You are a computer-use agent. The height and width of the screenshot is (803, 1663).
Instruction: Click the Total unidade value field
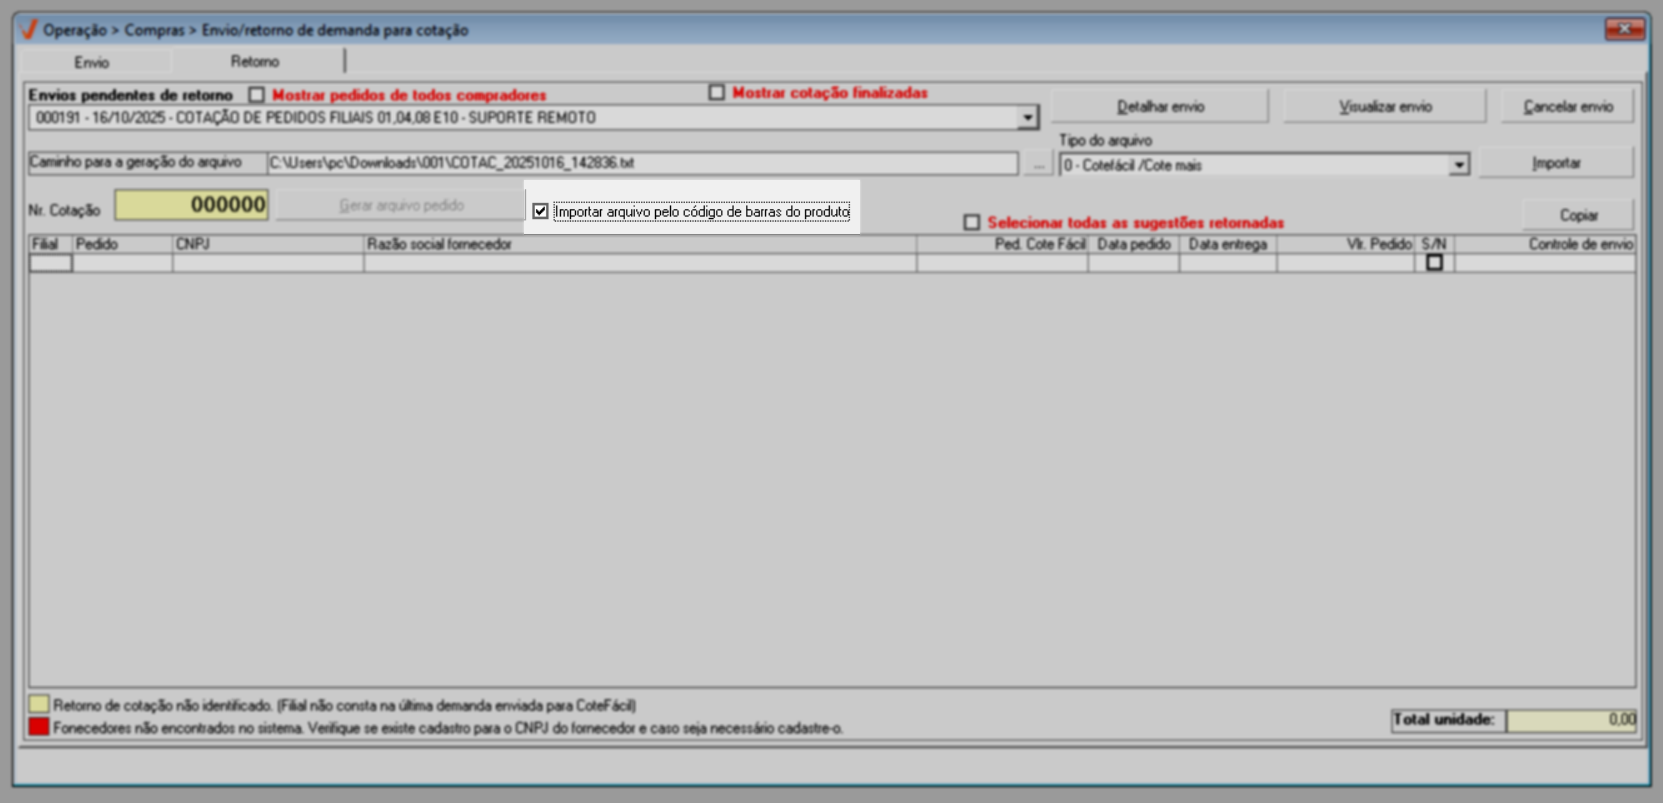1571,720
